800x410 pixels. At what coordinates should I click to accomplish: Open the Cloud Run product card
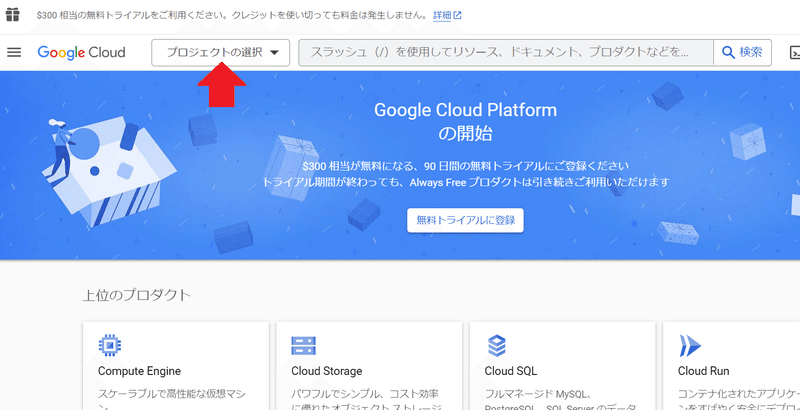[x=731, y=366]
